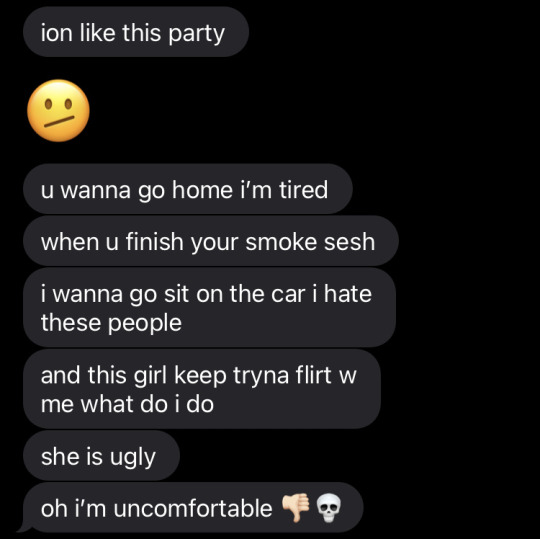Tap the word "party" in the top bubble
The width and height of the screenshot is (540, 539).
196,34
